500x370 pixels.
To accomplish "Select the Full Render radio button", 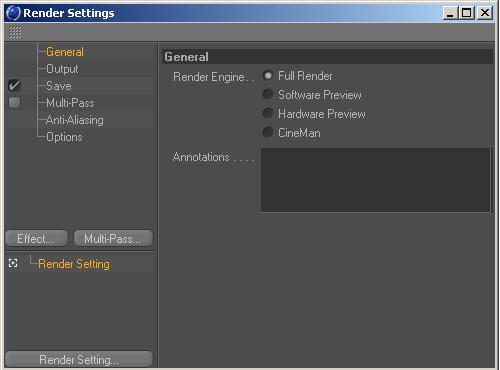I will [x=268, y=76].
